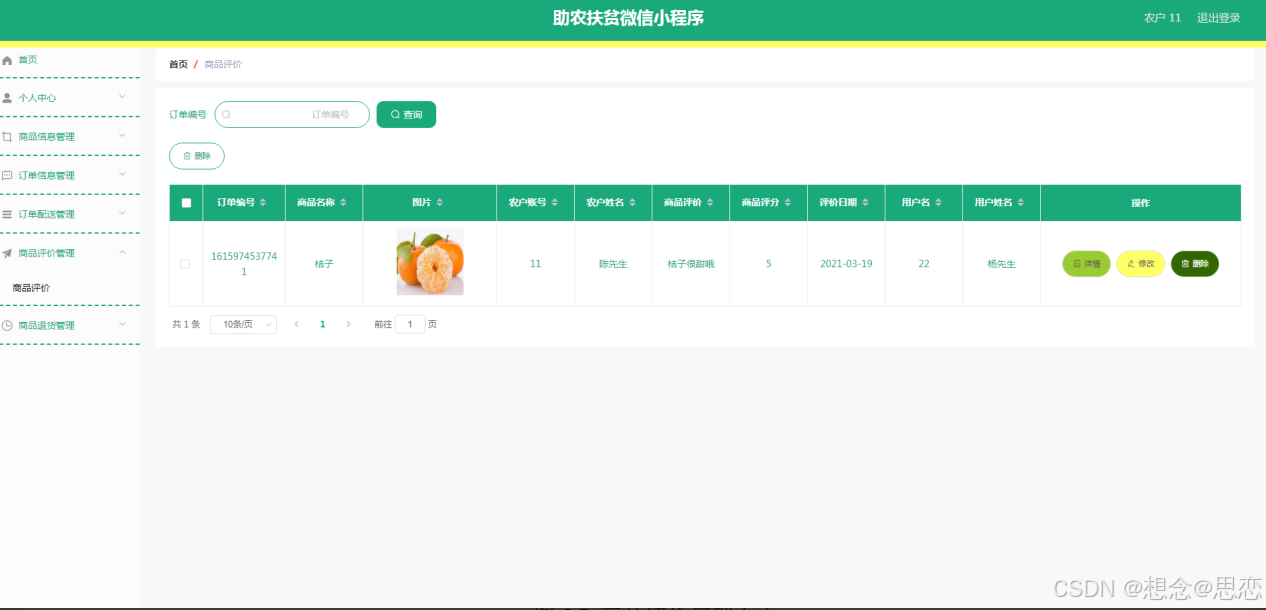This screenshot has width=1266, height=610.
Task: Click the 农户 11 user label in header
Action: pos(1162,18)
